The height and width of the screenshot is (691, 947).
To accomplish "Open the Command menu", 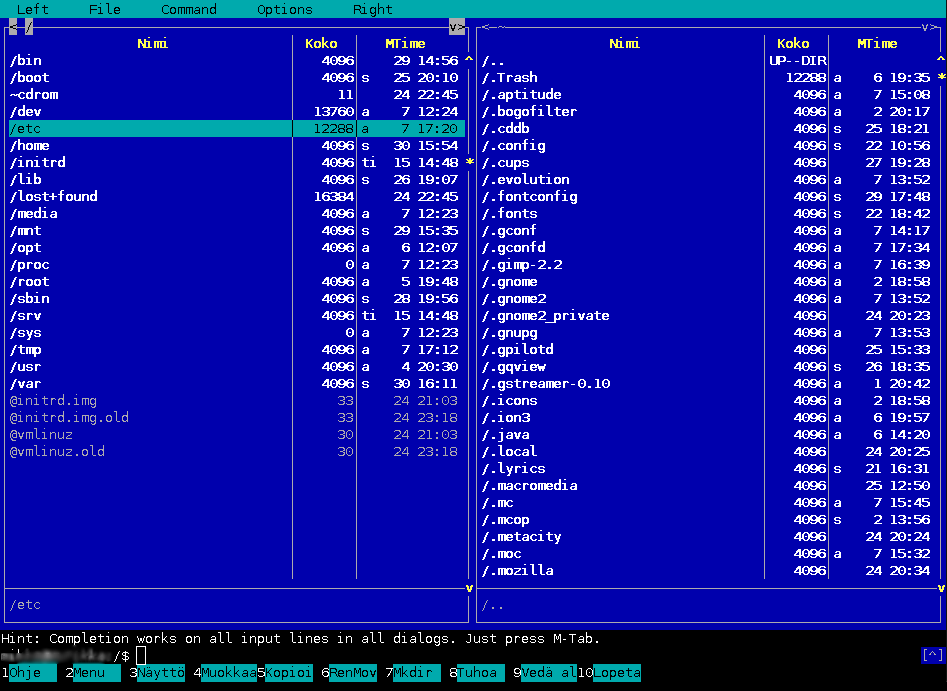I will coord(188,9).
